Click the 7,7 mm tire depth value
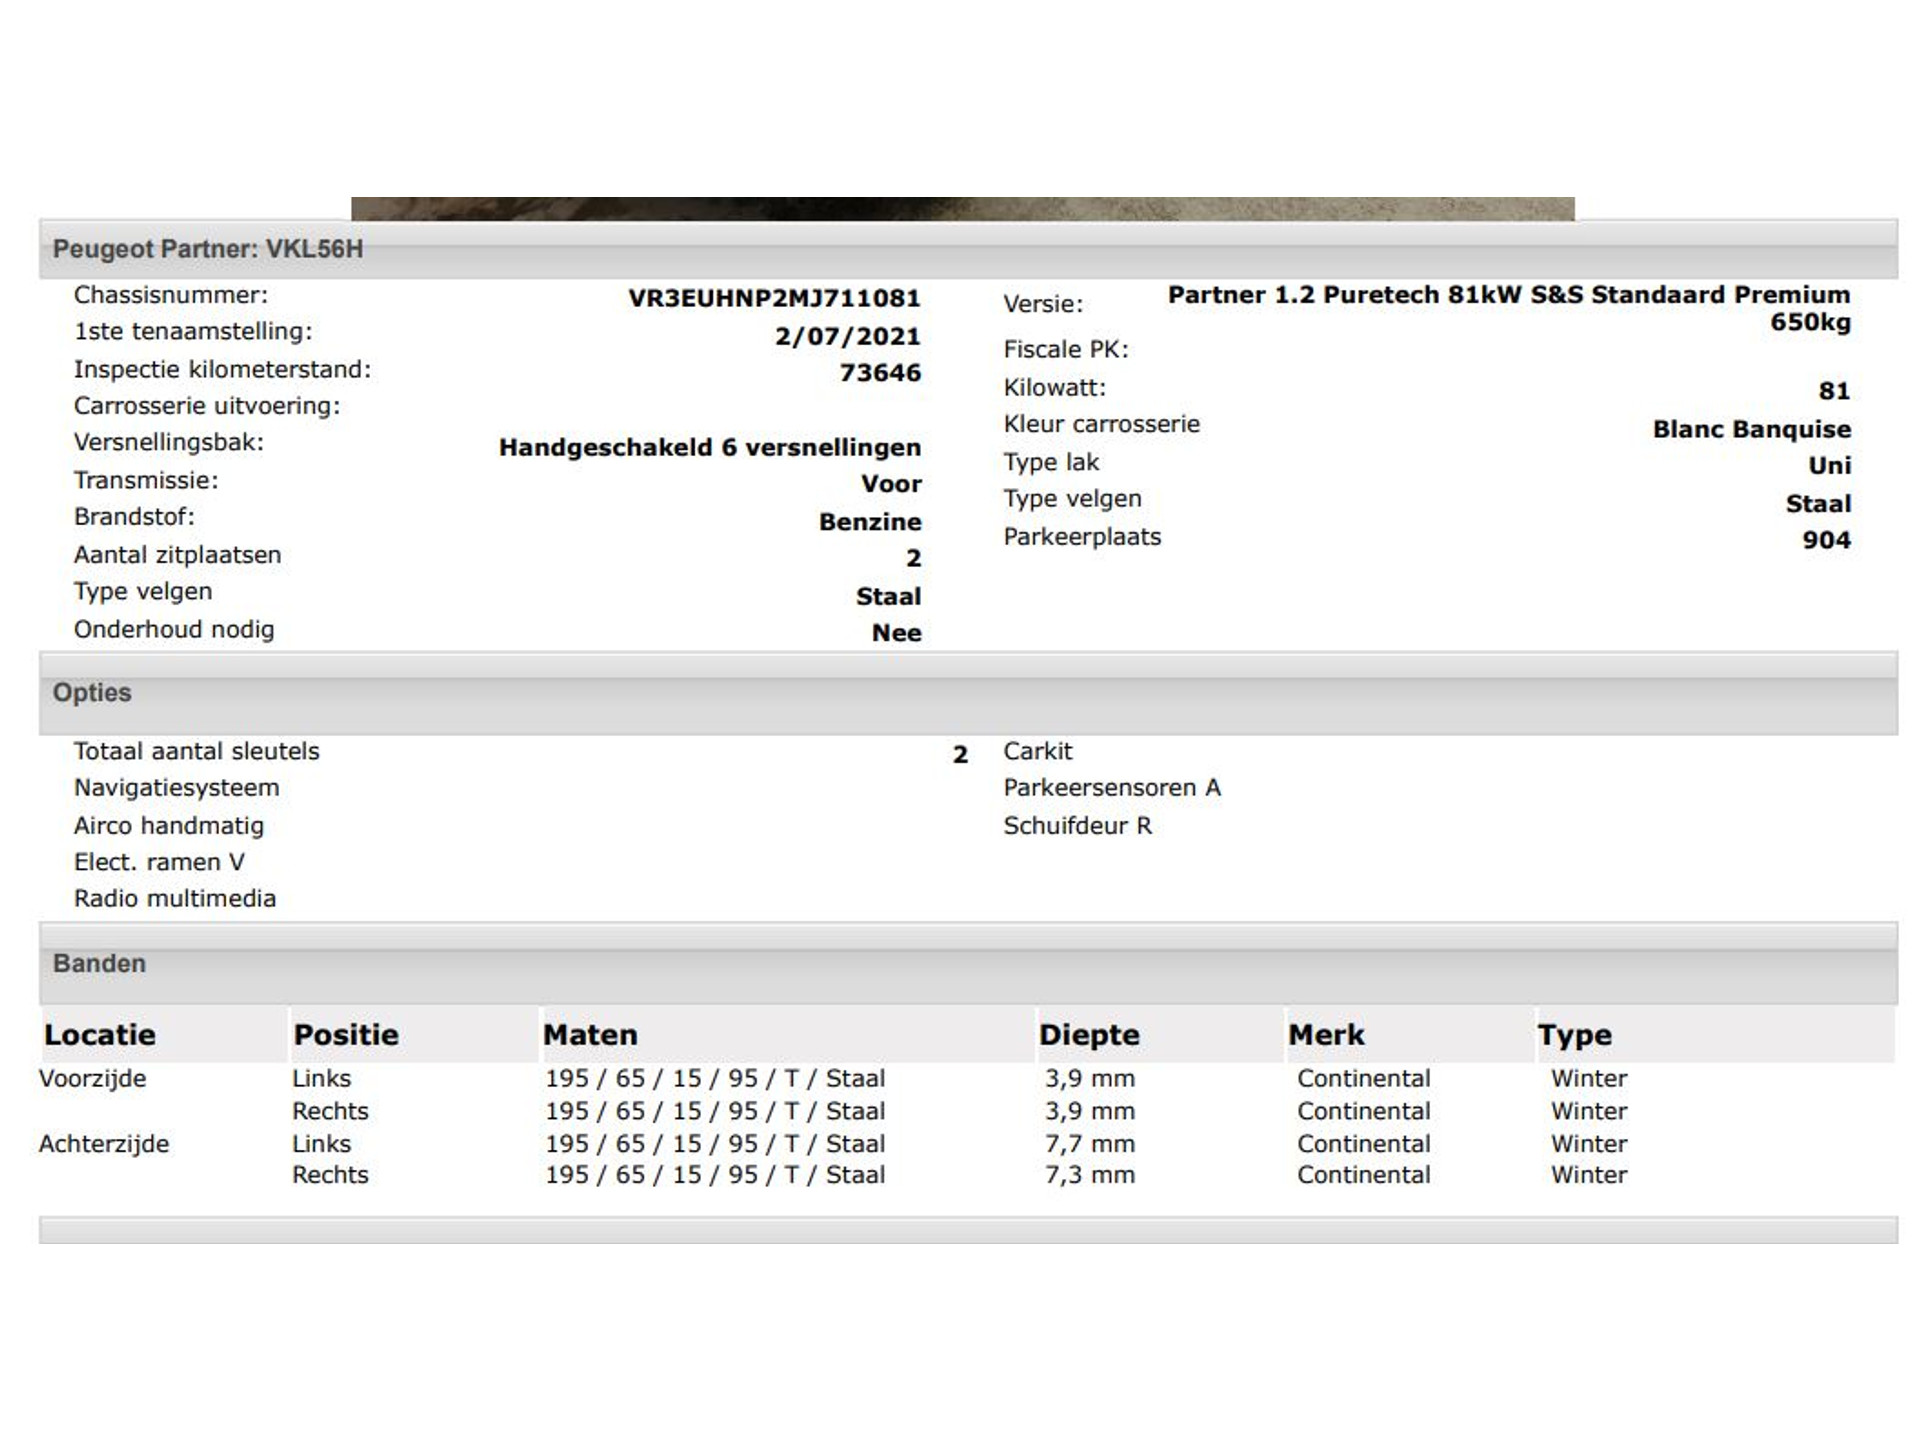Image resolution: width=1920 pixels, height=1440 pixels. tap(1090, 1143)
